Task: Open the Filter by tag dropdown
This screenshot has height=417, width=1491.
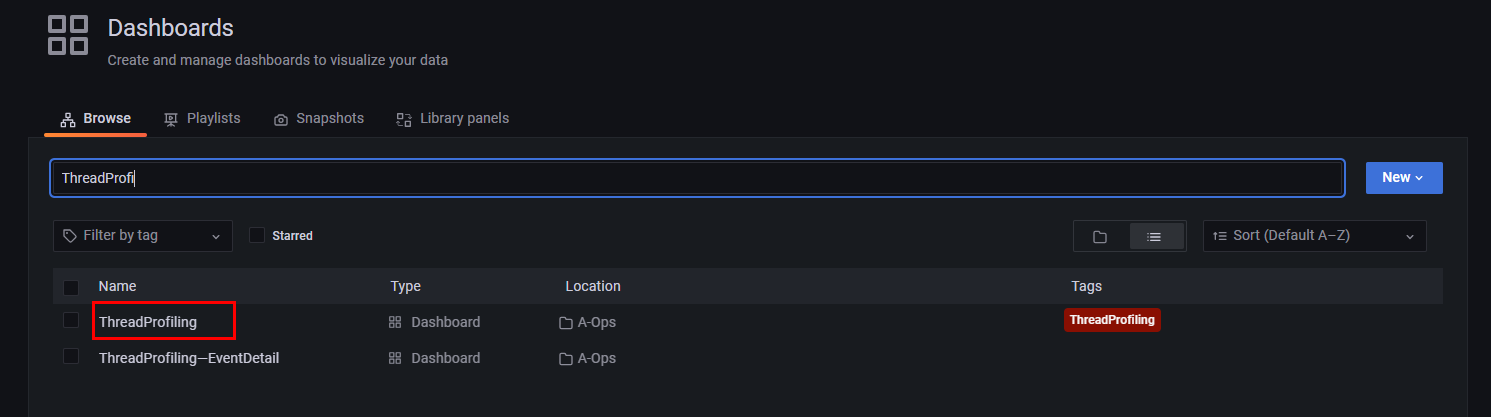Action: coord(142,236)
